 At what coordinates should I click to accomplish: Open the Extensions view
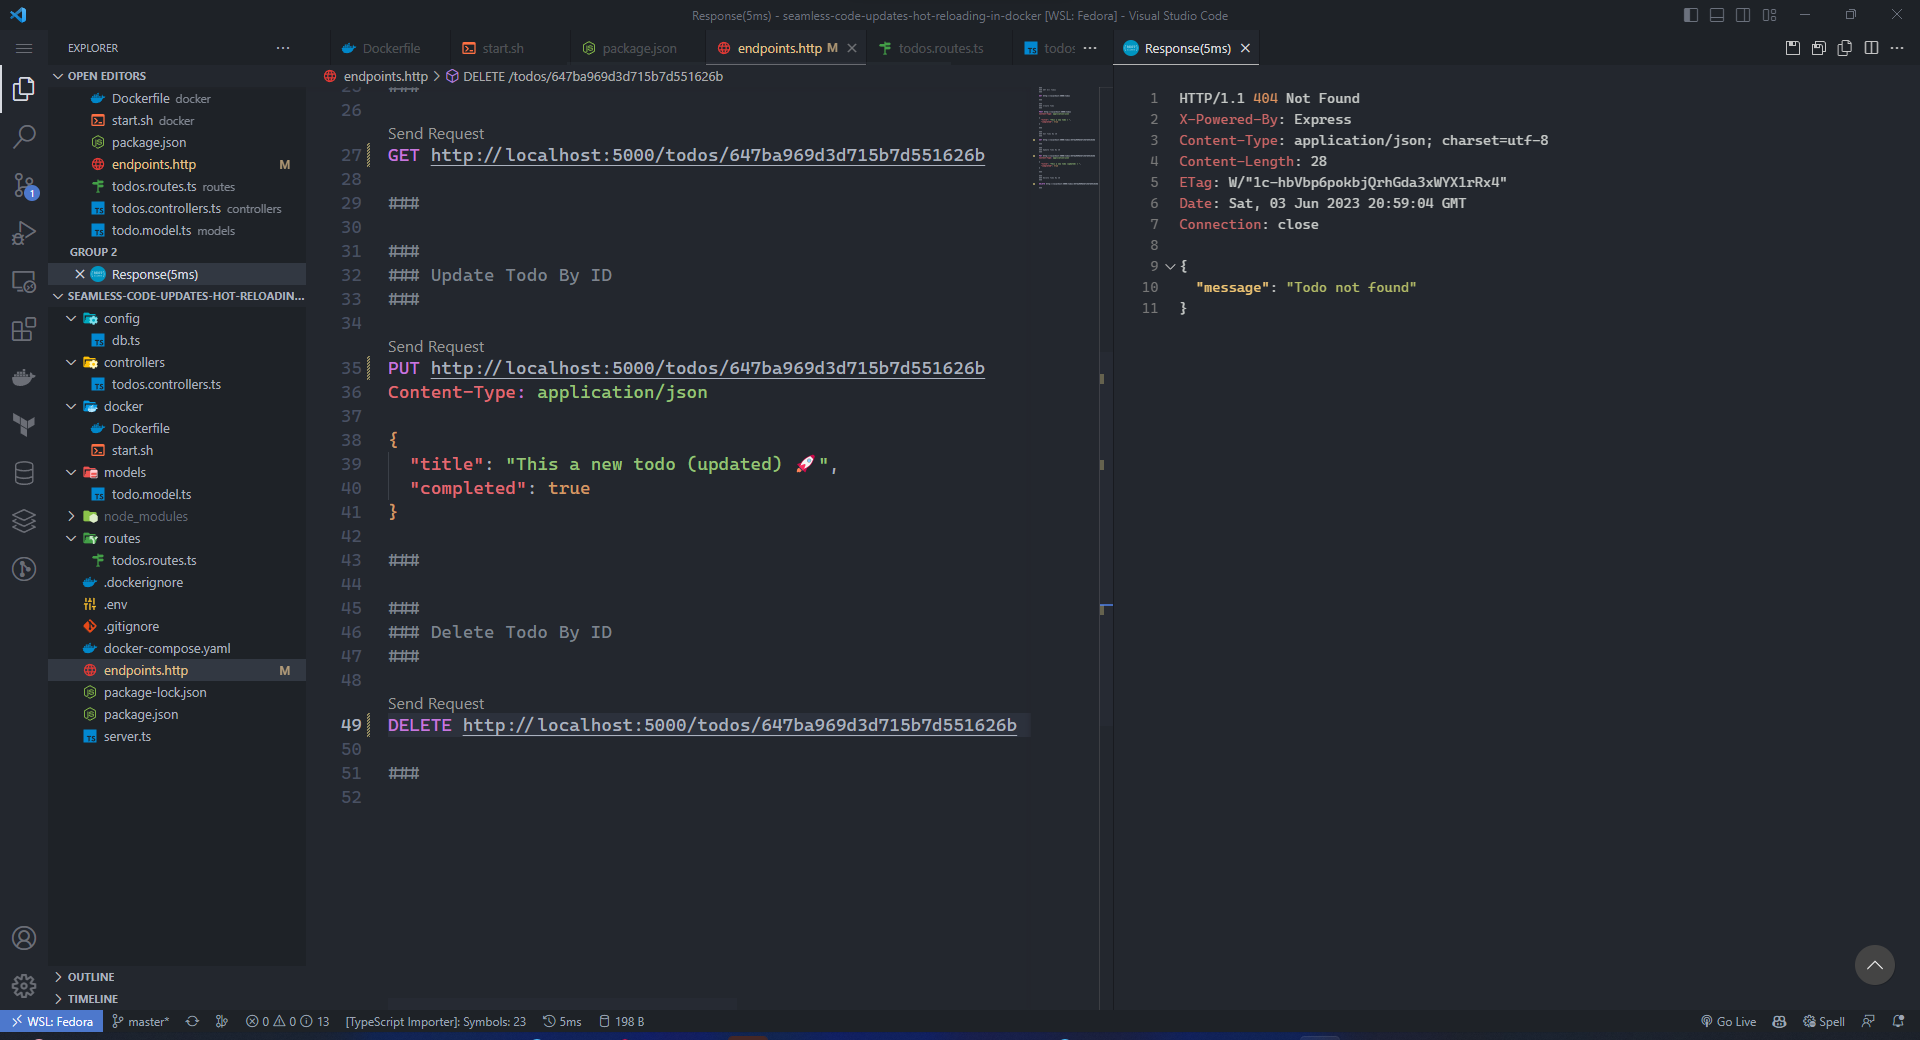click(24, 329)
